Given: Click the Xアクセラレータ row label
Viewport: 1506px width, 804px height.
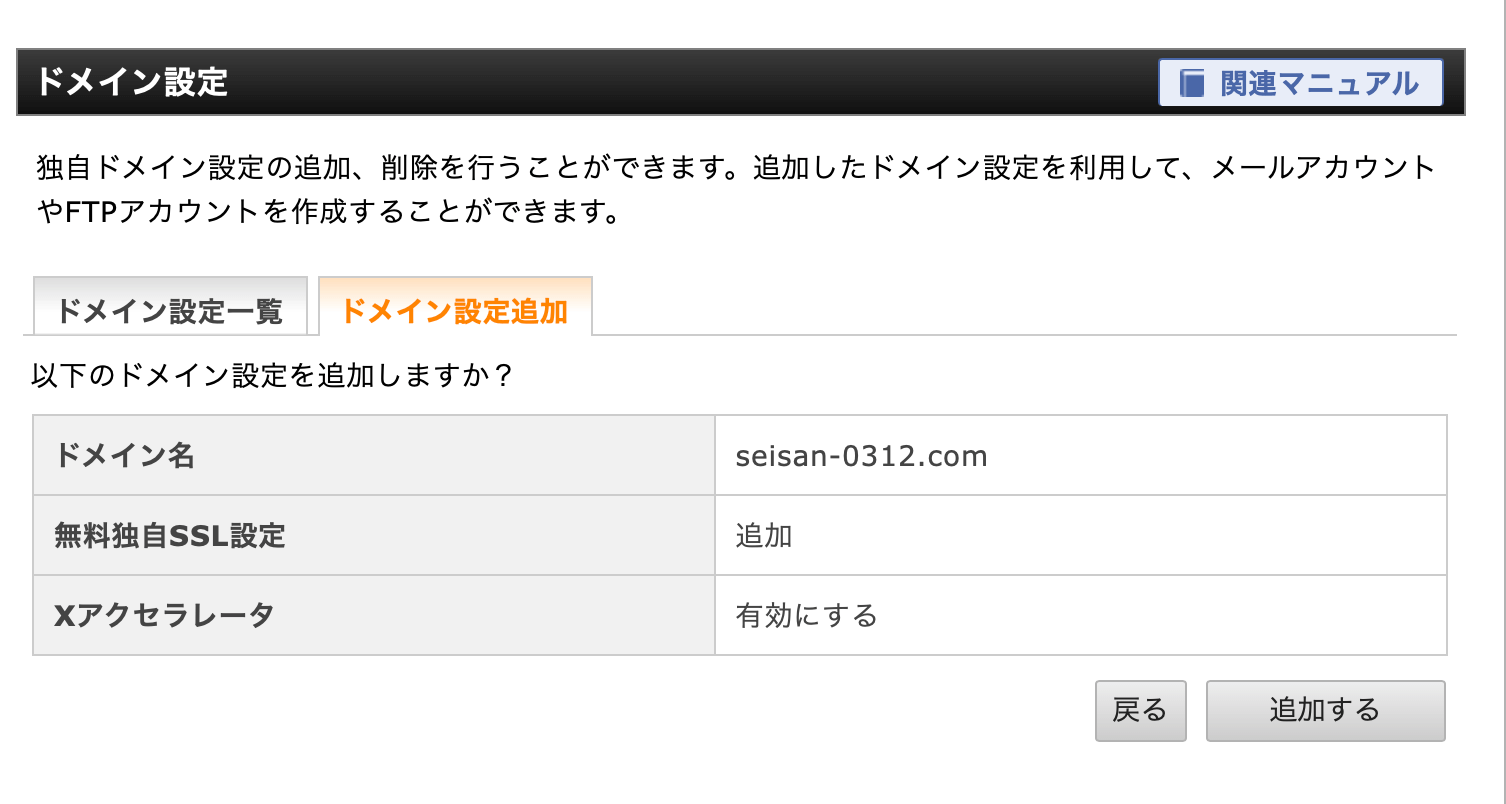Looking at the screenshot, I should point(163,616).
